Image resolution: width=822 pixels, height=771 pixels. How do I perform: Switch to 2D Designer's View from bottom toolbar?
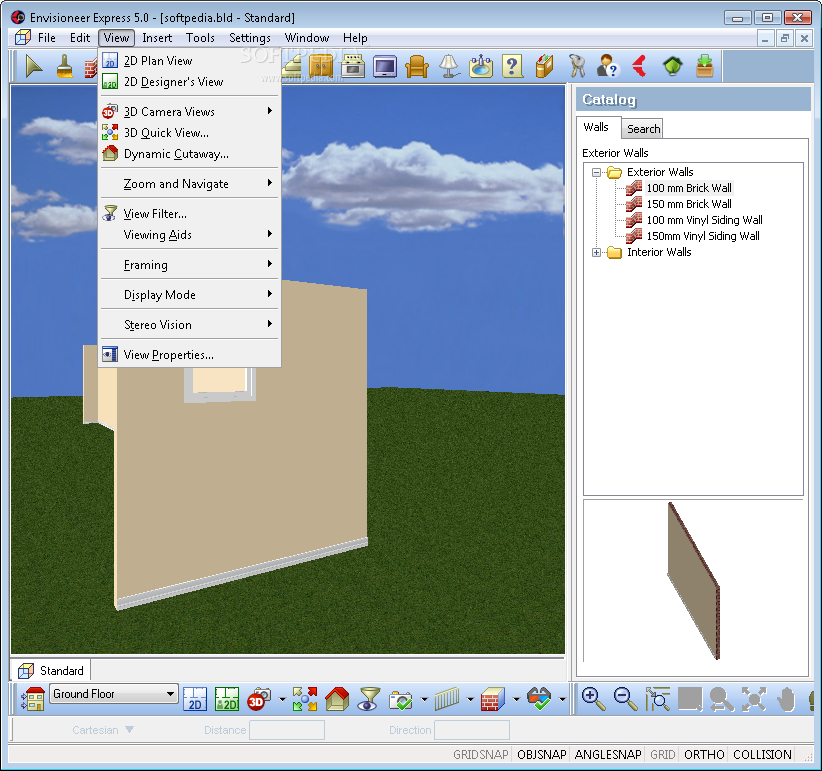(227, 699)
